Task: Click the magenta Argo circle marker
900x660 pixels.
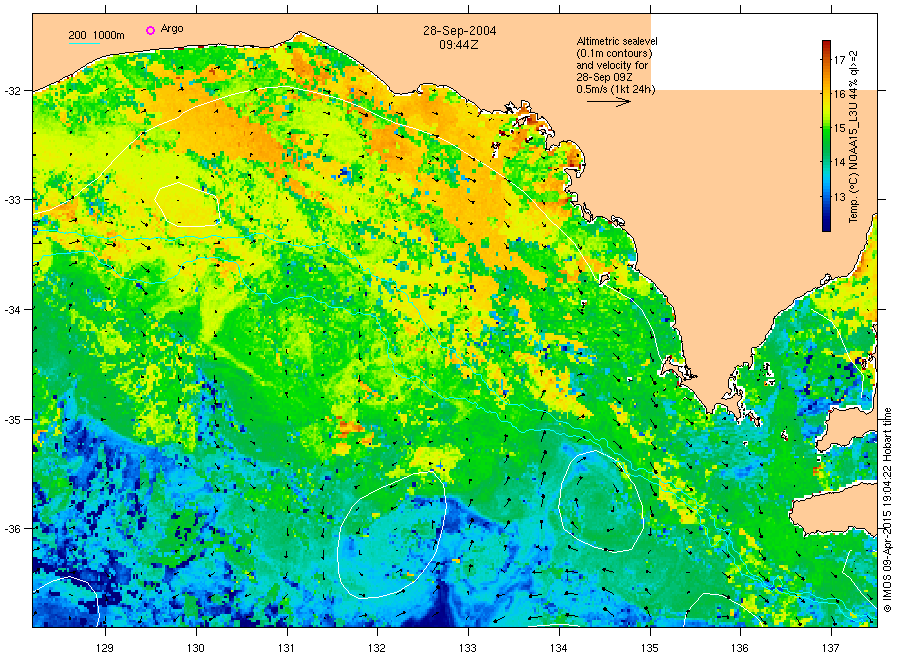Action: [x=150, y=30]
